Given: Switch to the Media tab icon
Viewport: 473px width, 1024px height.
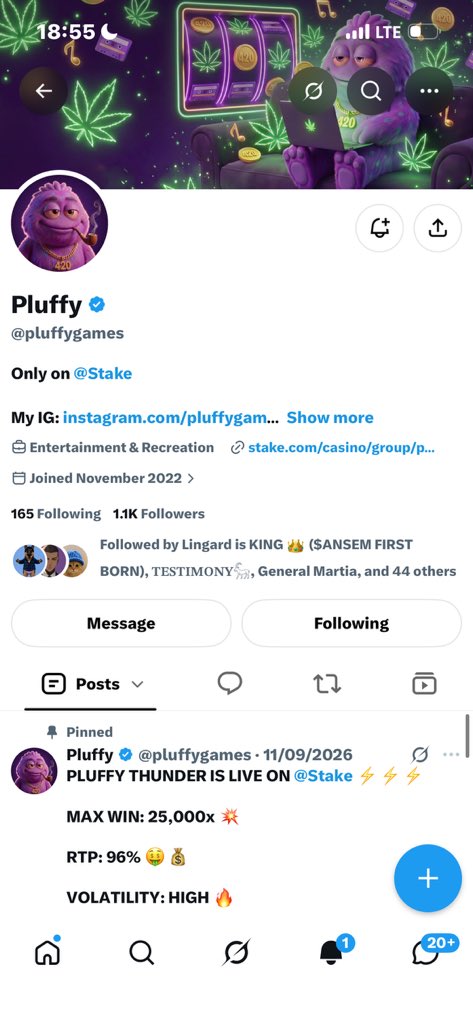Looking at the screenshot, I should pyautogui.click(x=425, y=684).
